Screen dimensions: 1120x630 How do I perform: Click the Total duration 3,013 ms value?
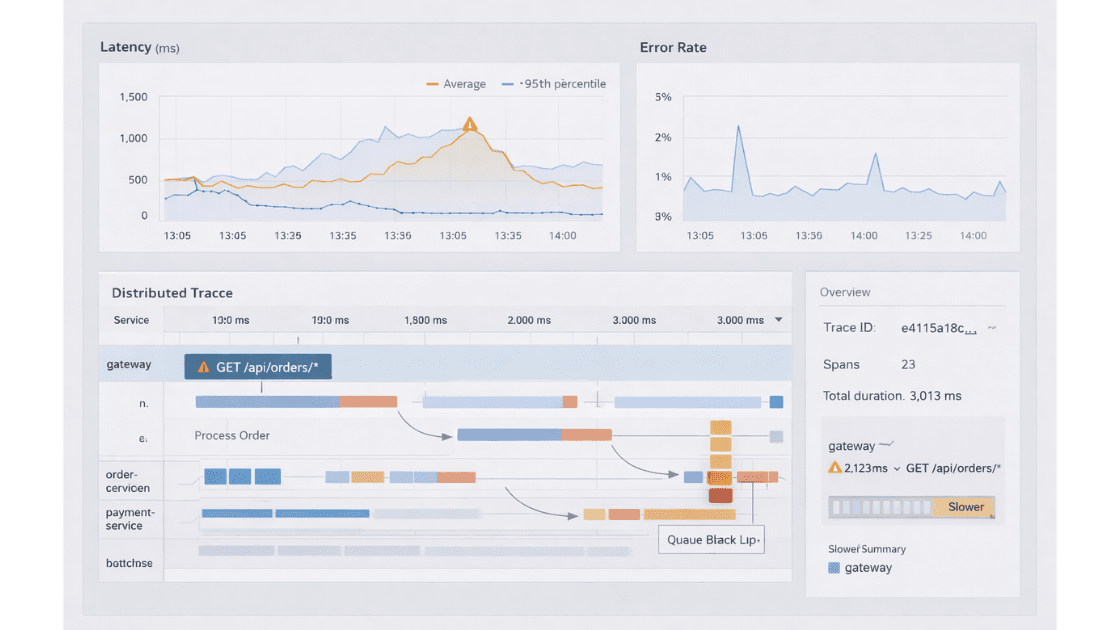coord(935,396)
